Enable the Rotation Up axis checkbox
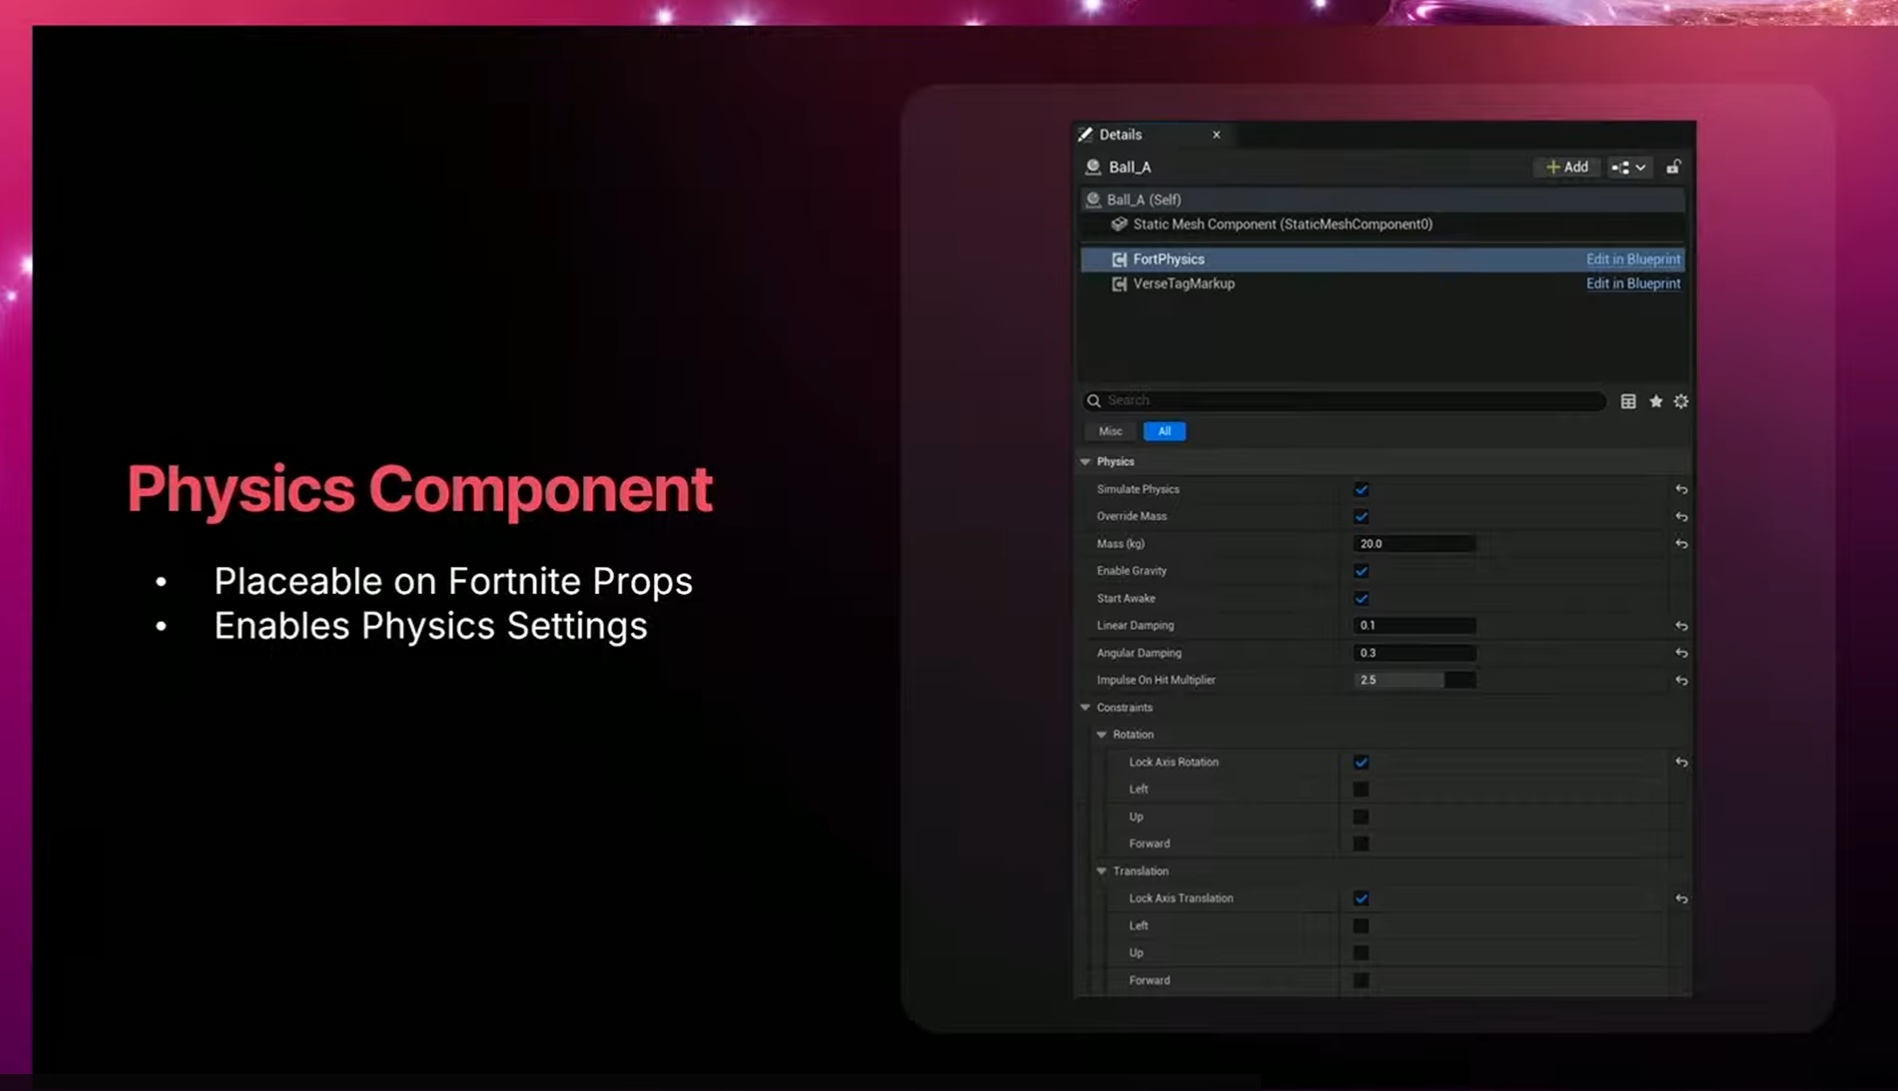The width and height of the screenshot is (1898, 1091). (1361, 817)
